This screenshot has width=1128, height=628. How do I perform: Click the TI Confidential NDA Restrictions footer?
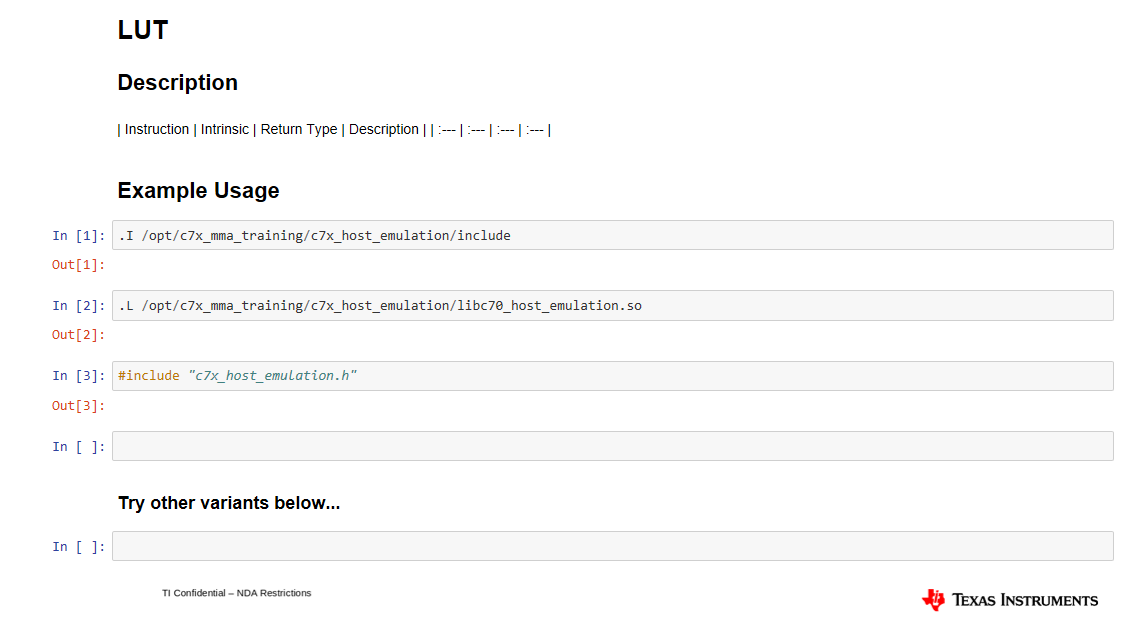pos(236,593)
